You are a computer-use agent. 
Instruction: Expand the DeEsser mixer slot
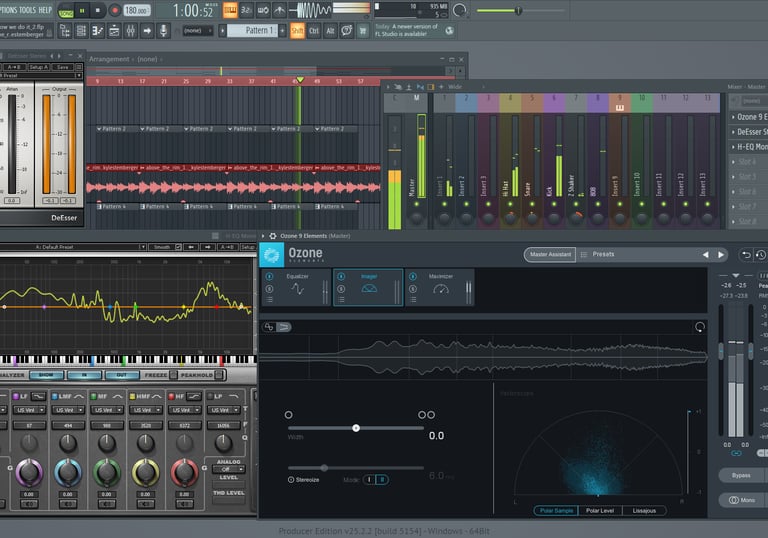(x=733, y=132)
